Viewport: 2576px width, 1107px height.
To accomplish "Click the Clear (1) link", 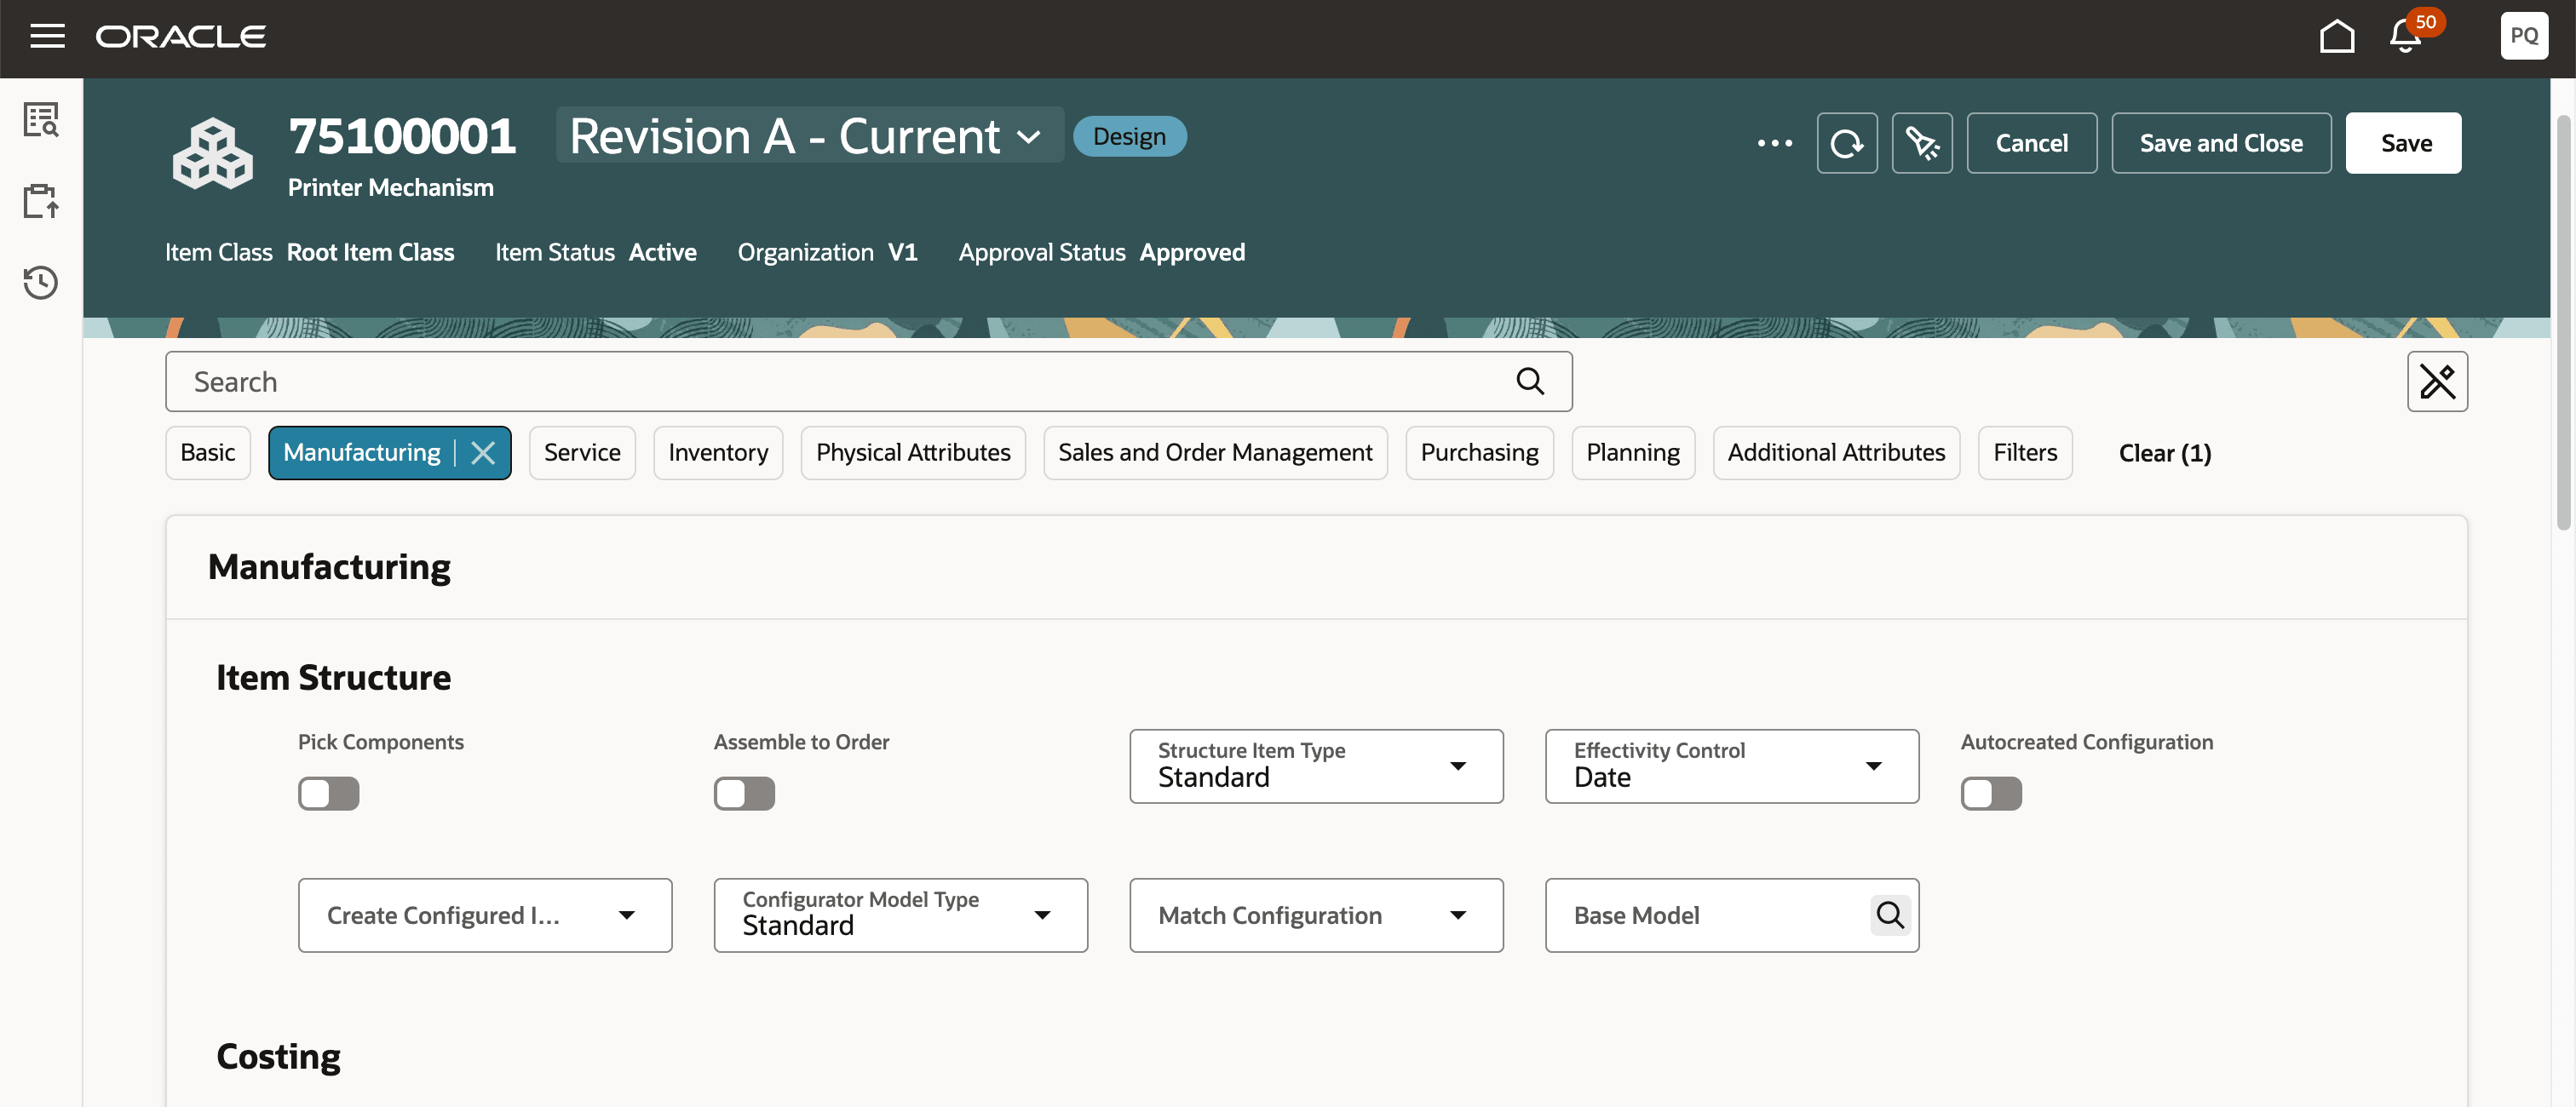I will pyautogui.click(x=2164, y=453).
